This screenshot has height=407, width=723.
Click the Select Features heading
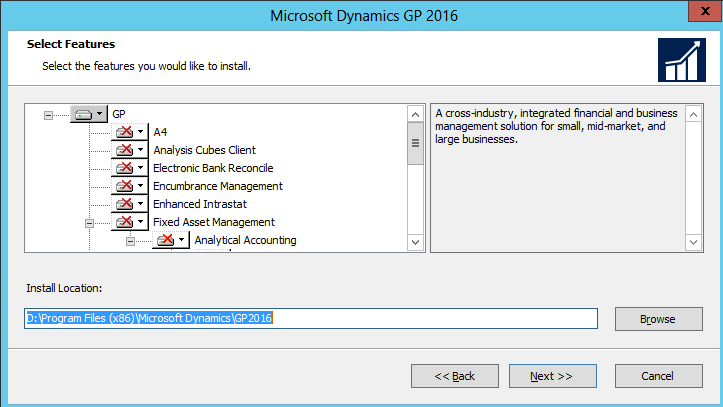(71, 44)
